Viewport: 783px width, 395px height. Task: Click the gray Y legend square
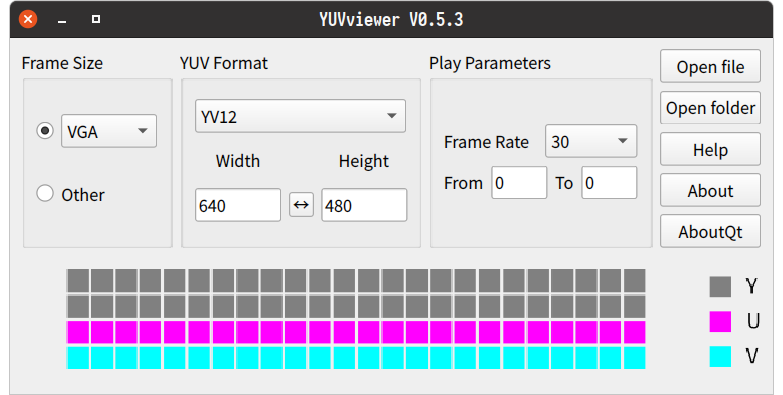[720, 287]
